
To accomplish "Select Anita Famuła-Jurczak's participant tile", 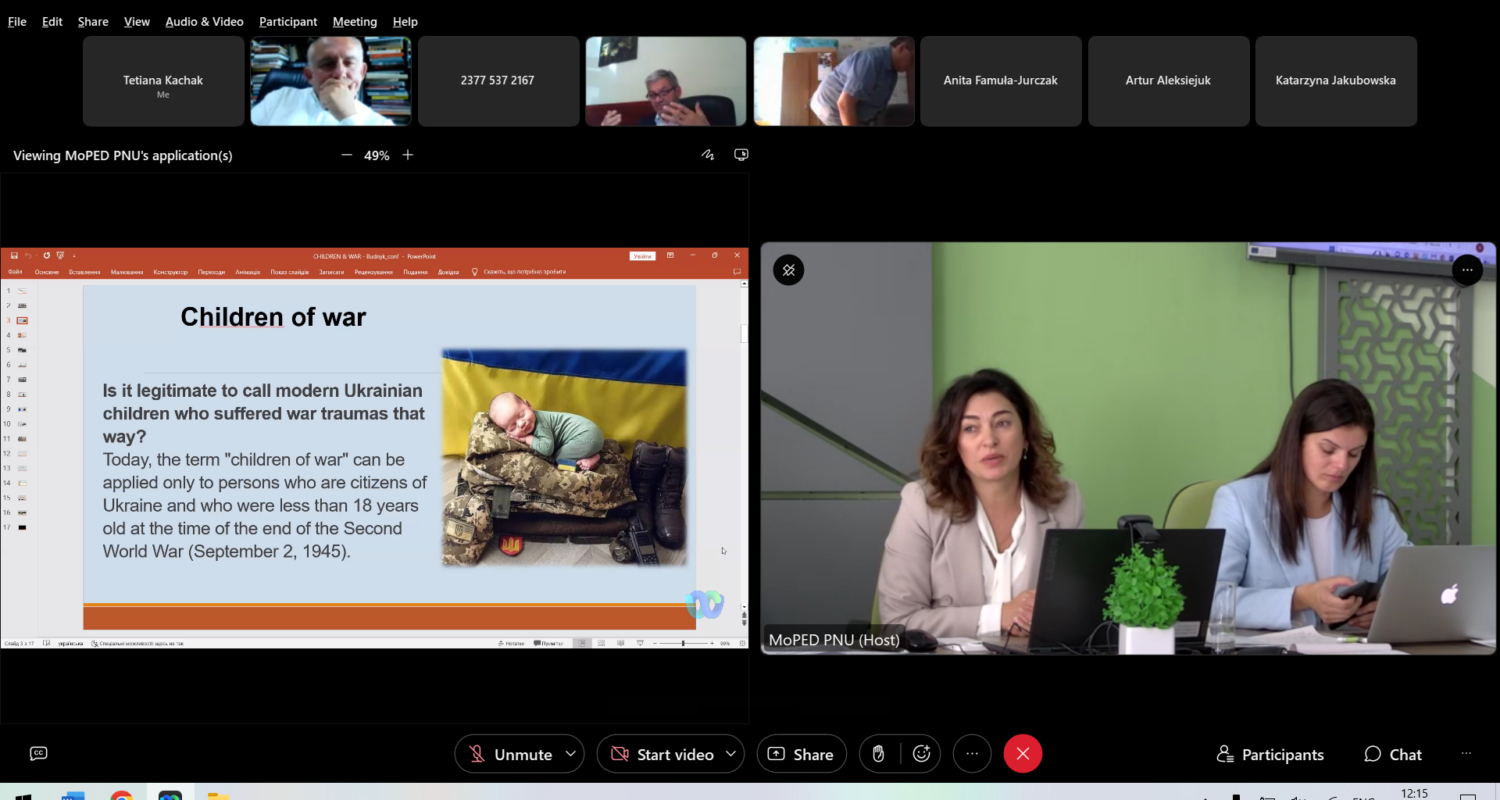I will click(x=1001, y=81).
